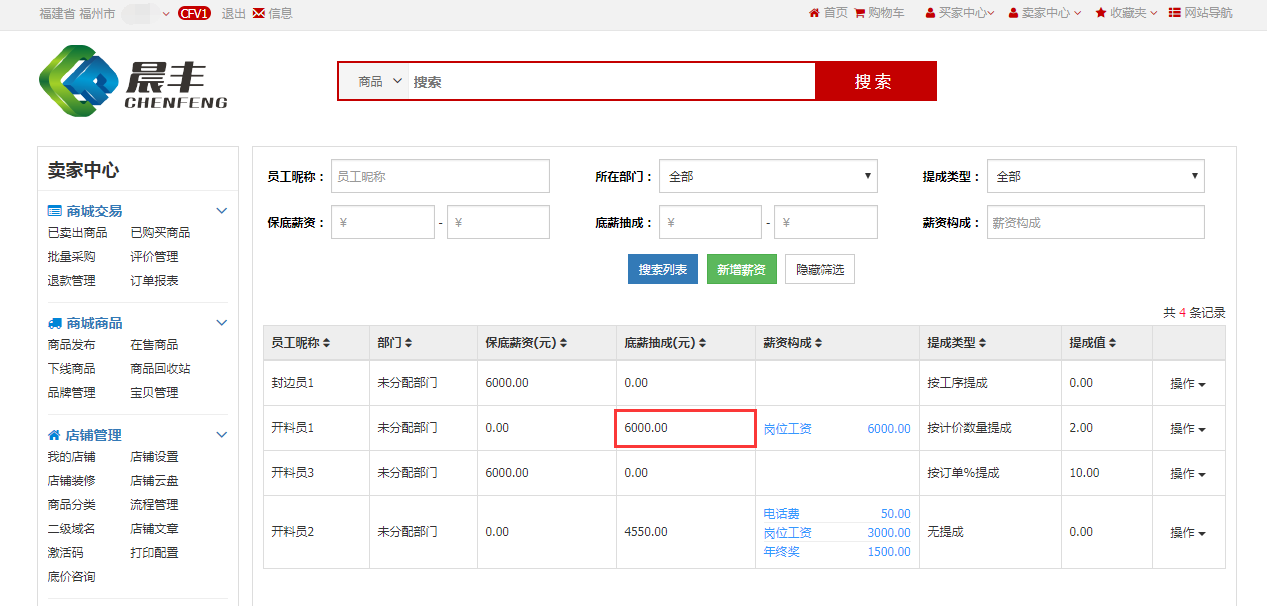Image resolution: width=1267 pixels, height=606 pixels.
Task: Sort table by 保底薪资(元) column
Action: pos(563,343)
